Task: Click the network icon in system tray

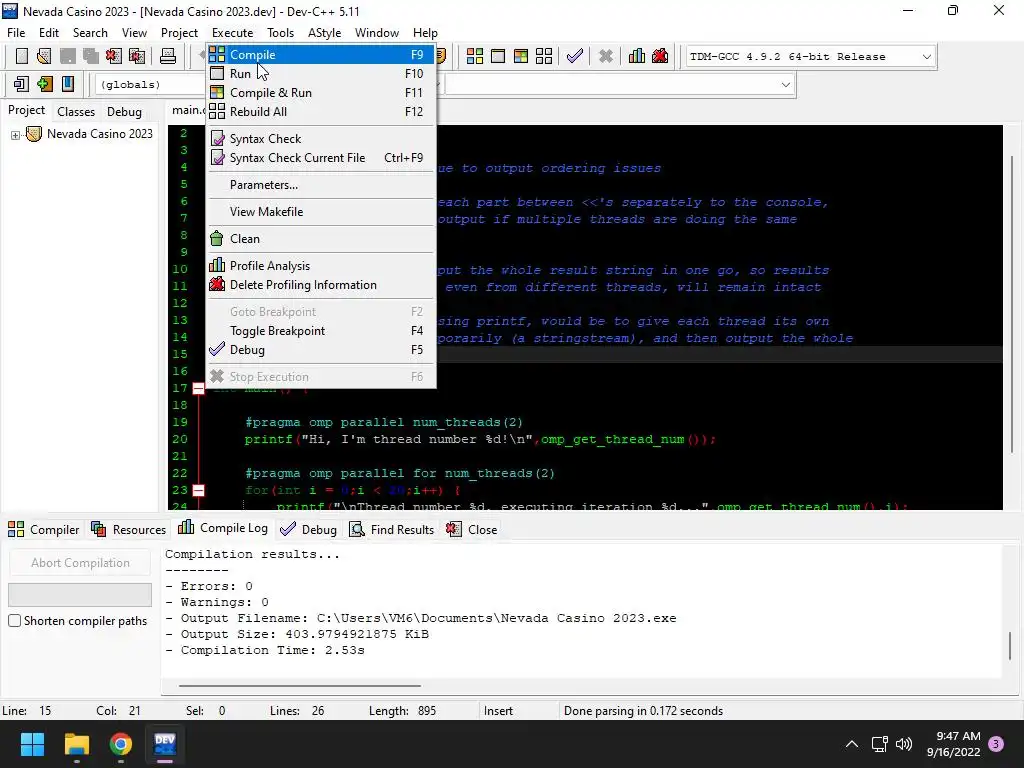Action: pyautogui.click(x=880, y=744)
